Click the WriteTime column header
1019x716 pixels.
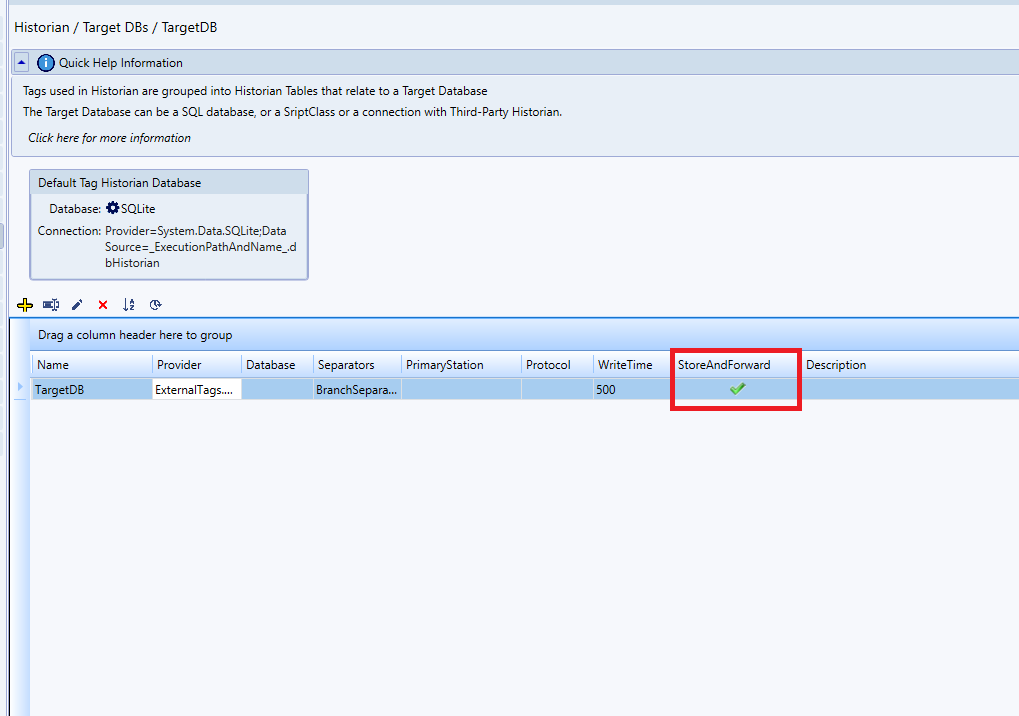click(x=624, y=365)
